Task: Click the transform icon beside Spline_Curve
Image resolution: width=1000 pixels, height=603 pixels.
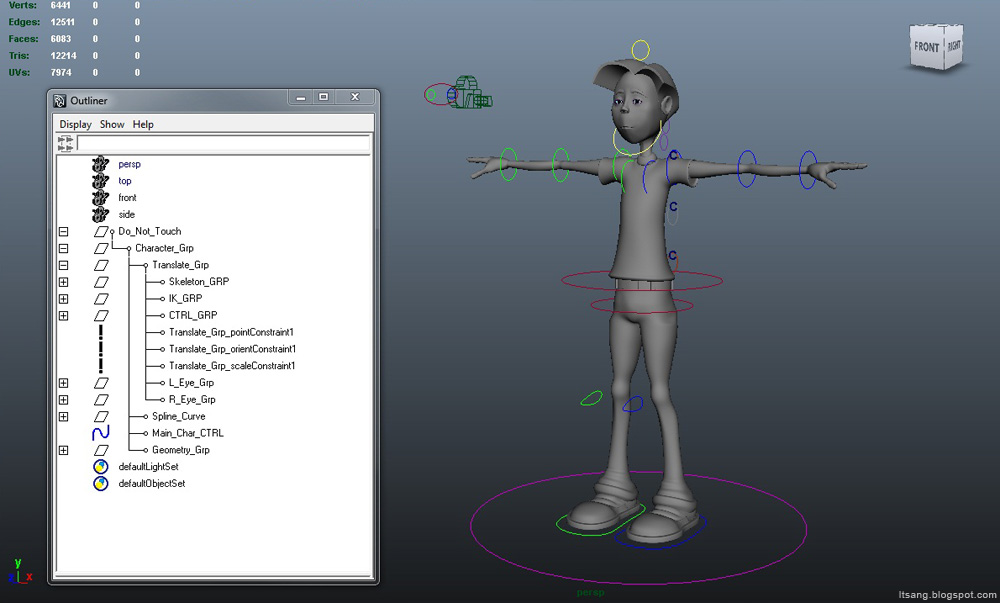Action: point(101,416)
